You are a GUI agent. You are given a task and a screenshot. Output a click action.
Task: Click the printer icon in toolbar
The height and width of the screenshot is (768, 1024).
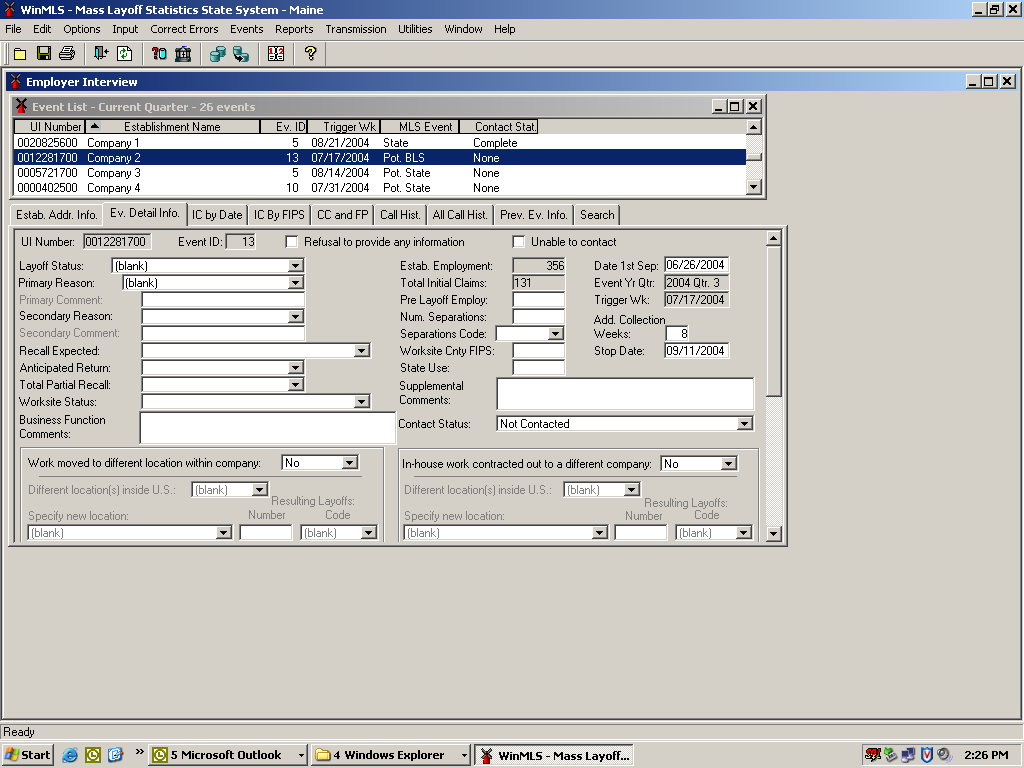[x=67, y=54]
